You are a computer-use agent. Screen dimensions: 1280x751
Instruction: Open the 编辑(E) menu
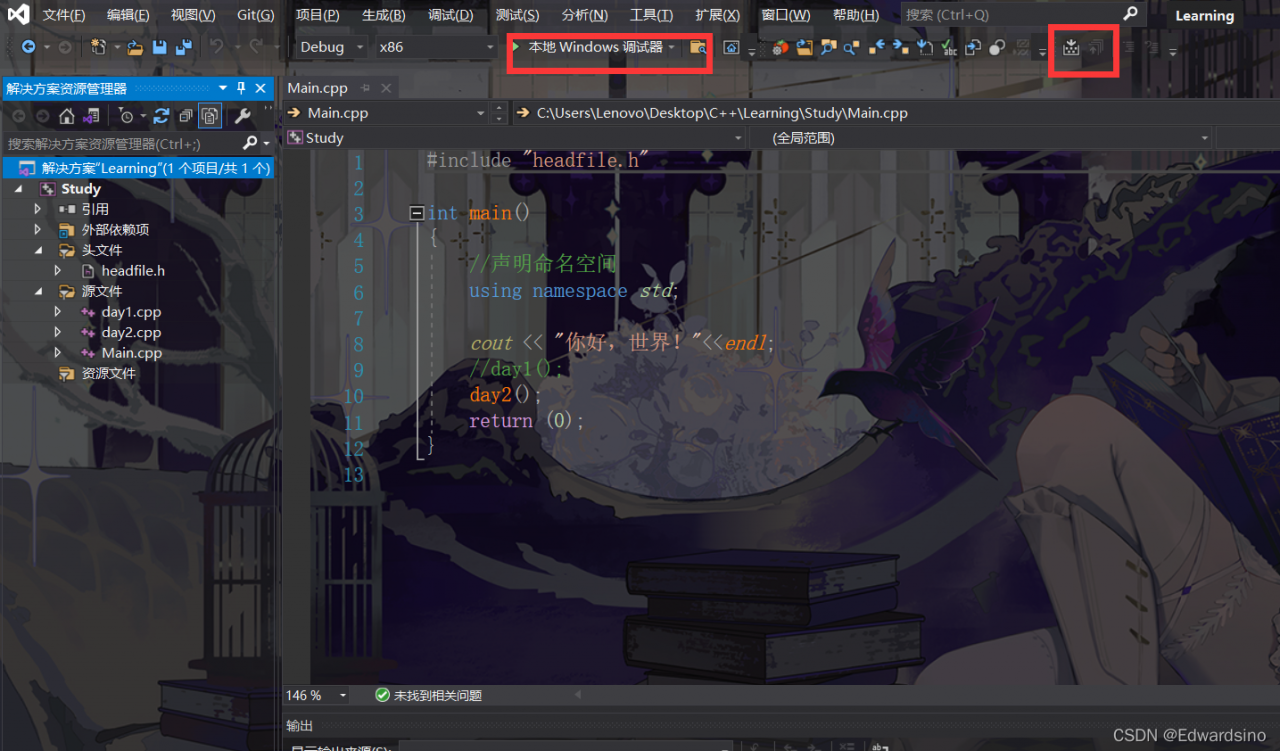point(128,15)
